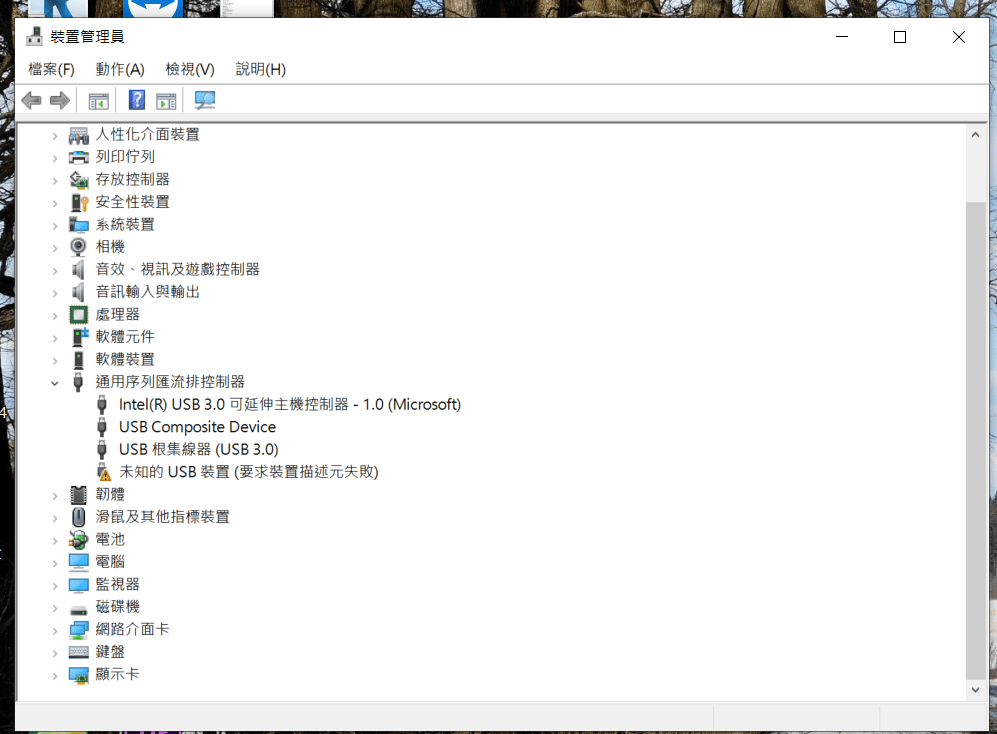Expand the 鍵盤 category
The image size is (997, 734).
[55, 653]
